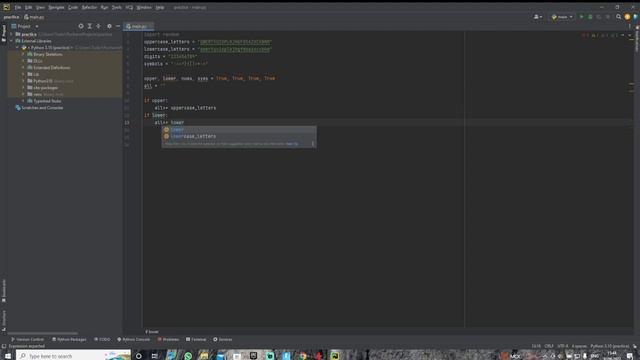Select the venv folder in project tree
This screenshot has width=640, height=360.
tap(38, 94)
